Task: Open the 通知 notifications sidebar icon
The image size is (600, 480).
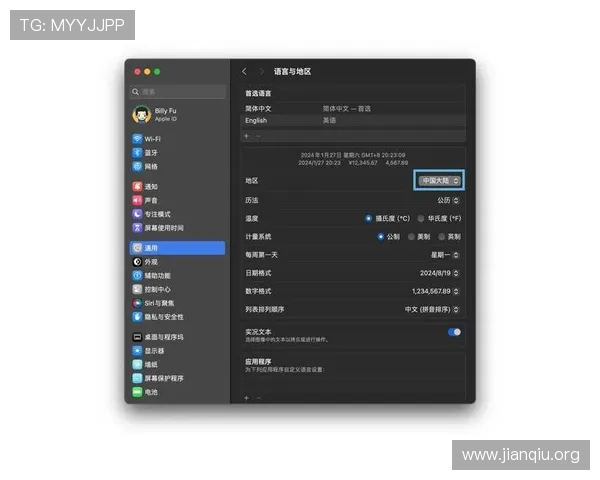Action: click(137, 186)
